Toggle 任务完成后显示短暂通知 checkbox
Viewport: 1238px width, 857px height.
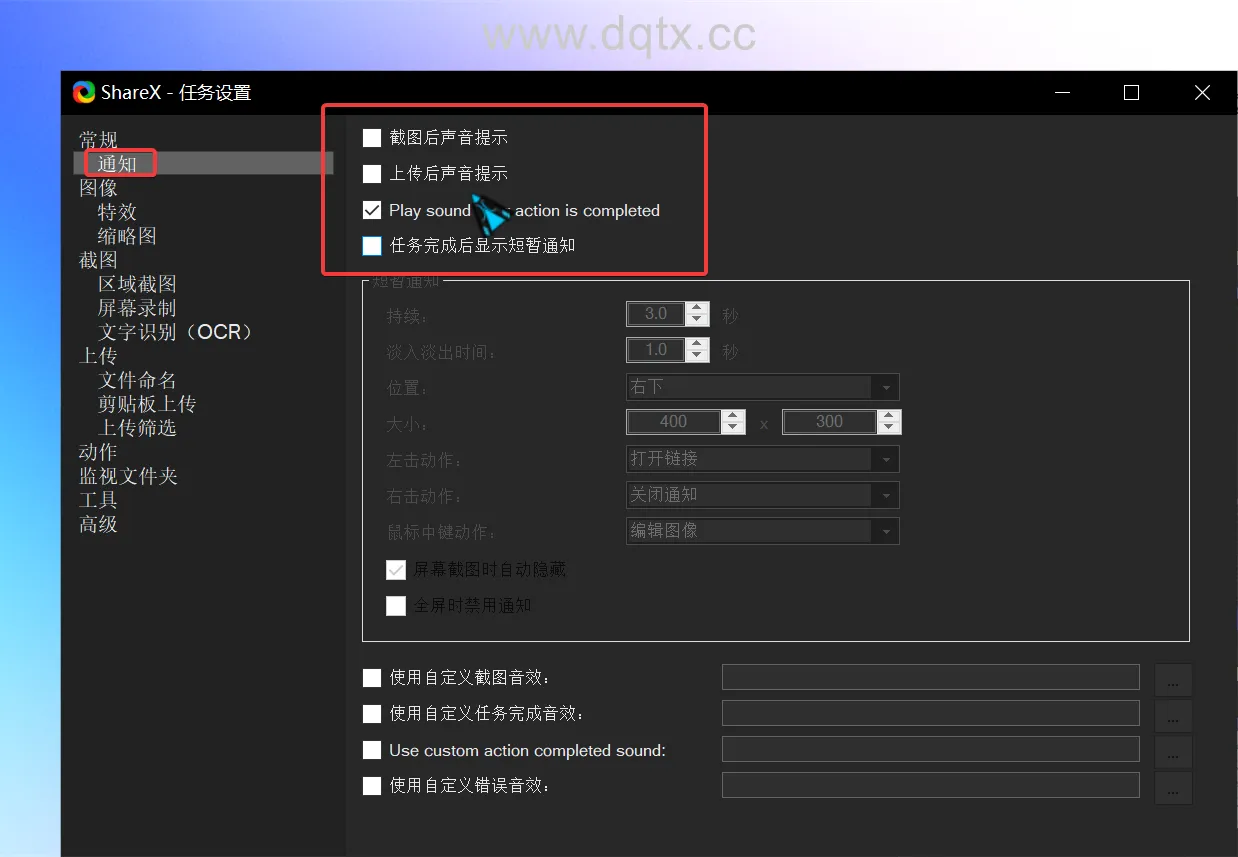[372, 246]
